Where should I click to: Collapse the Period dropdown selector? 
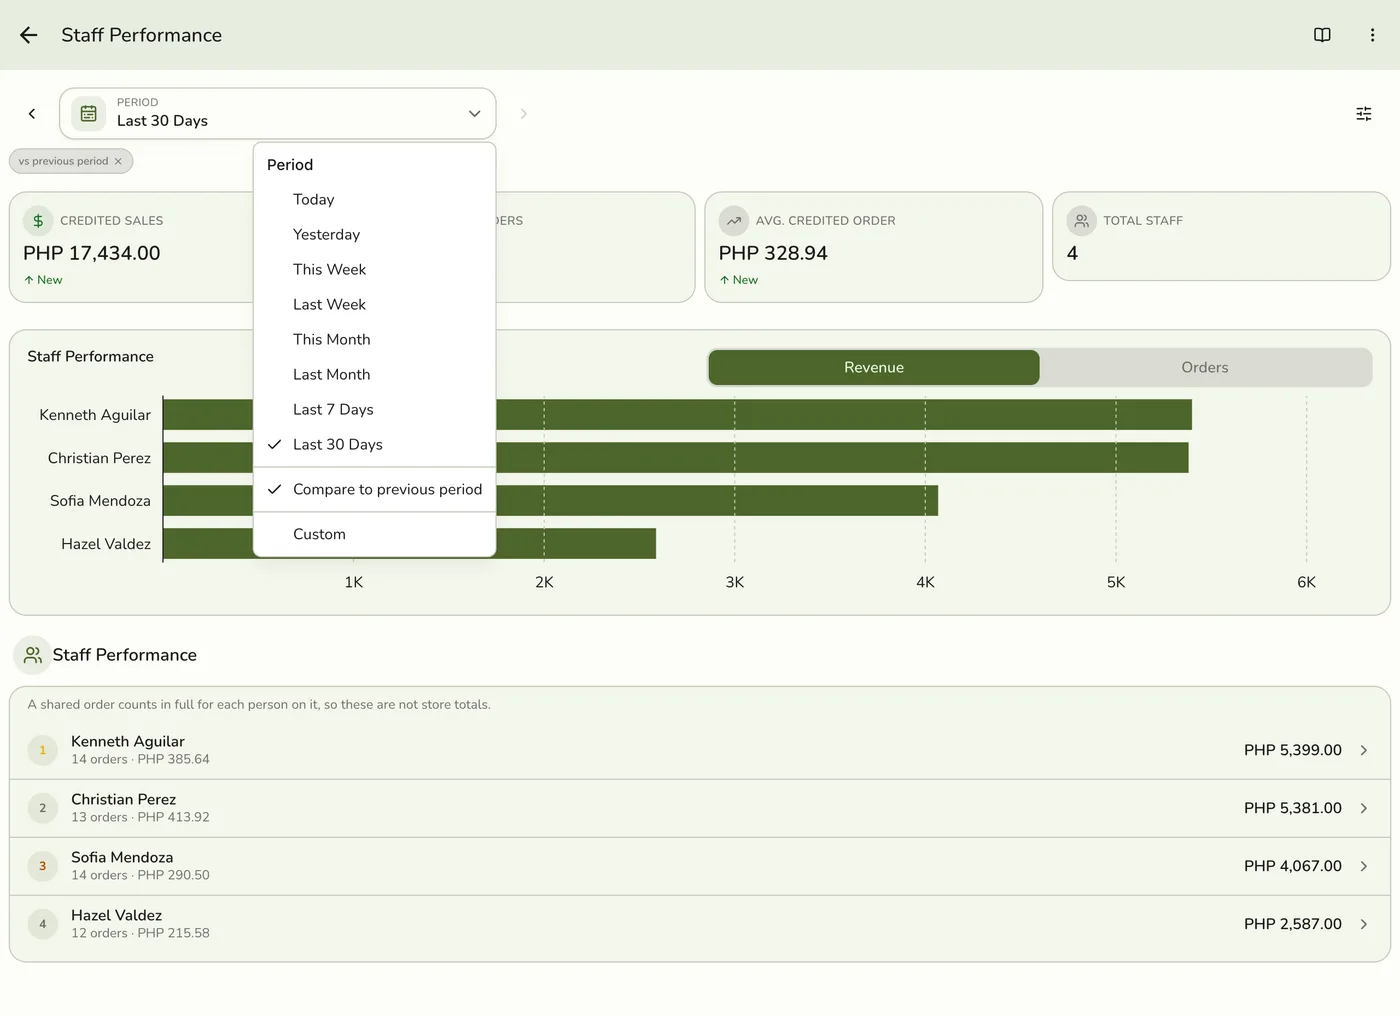pyautogui.click(x=278, y=114)
